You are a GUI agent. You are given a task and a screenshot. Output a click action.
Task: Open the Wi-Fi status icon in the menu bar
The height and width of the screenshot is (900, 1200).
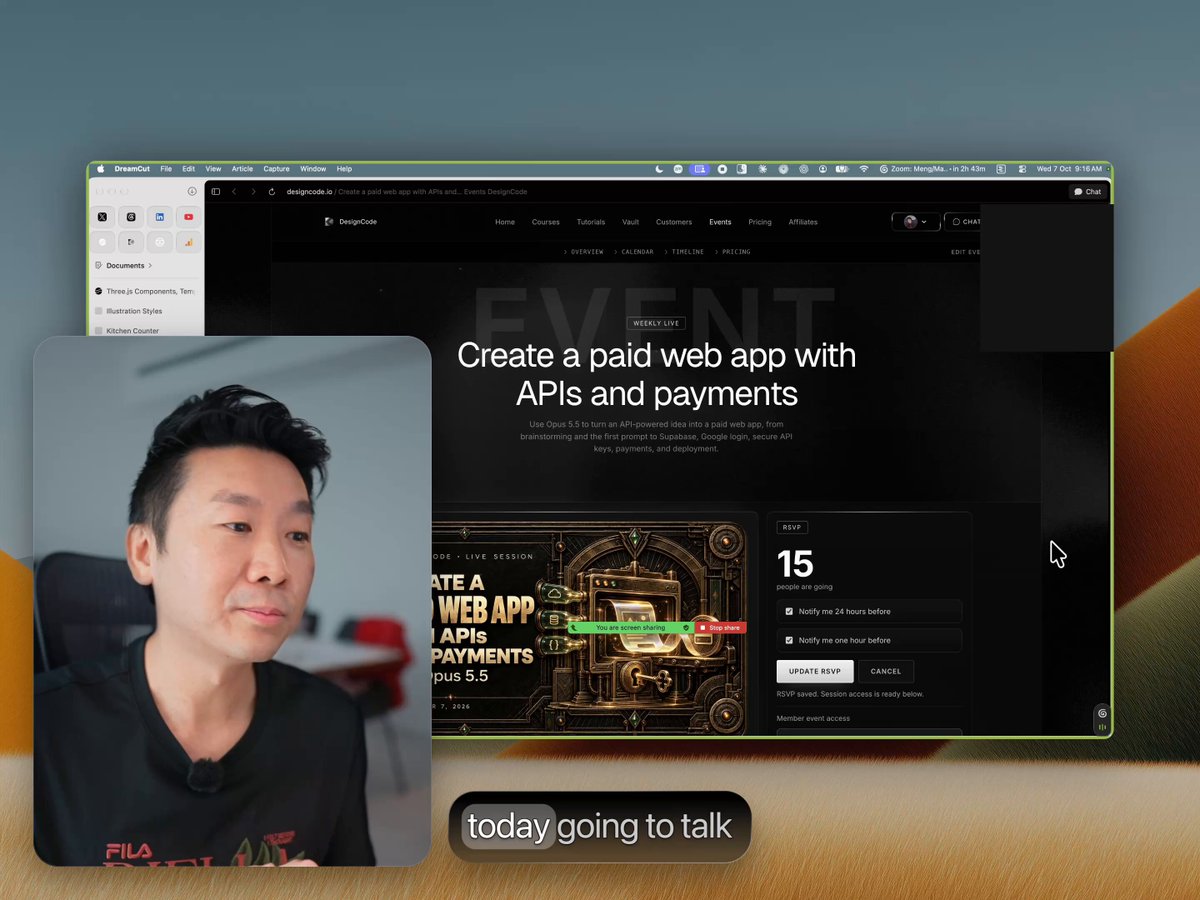pos(864,169)
